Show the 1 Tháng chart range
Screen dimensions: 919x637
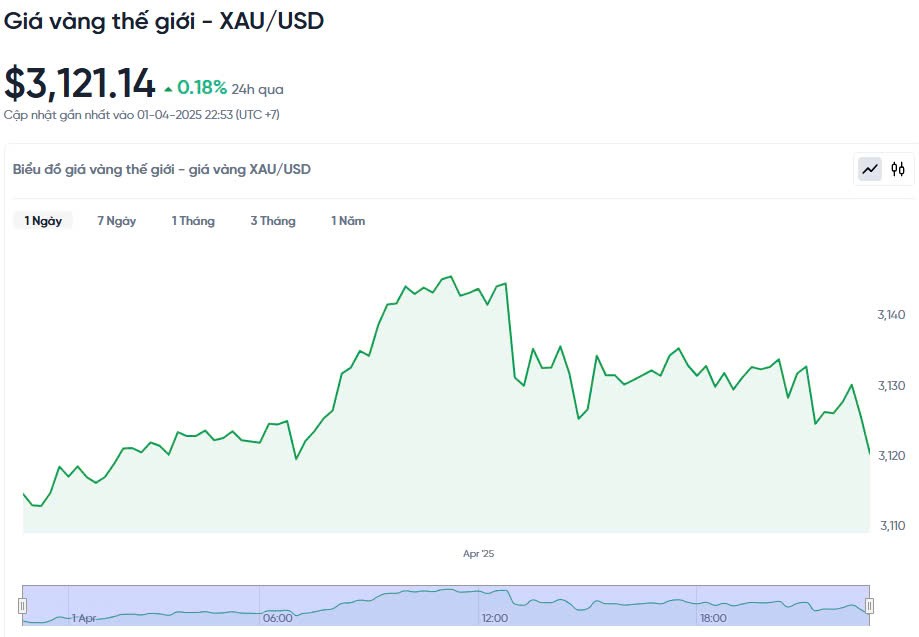193,221
